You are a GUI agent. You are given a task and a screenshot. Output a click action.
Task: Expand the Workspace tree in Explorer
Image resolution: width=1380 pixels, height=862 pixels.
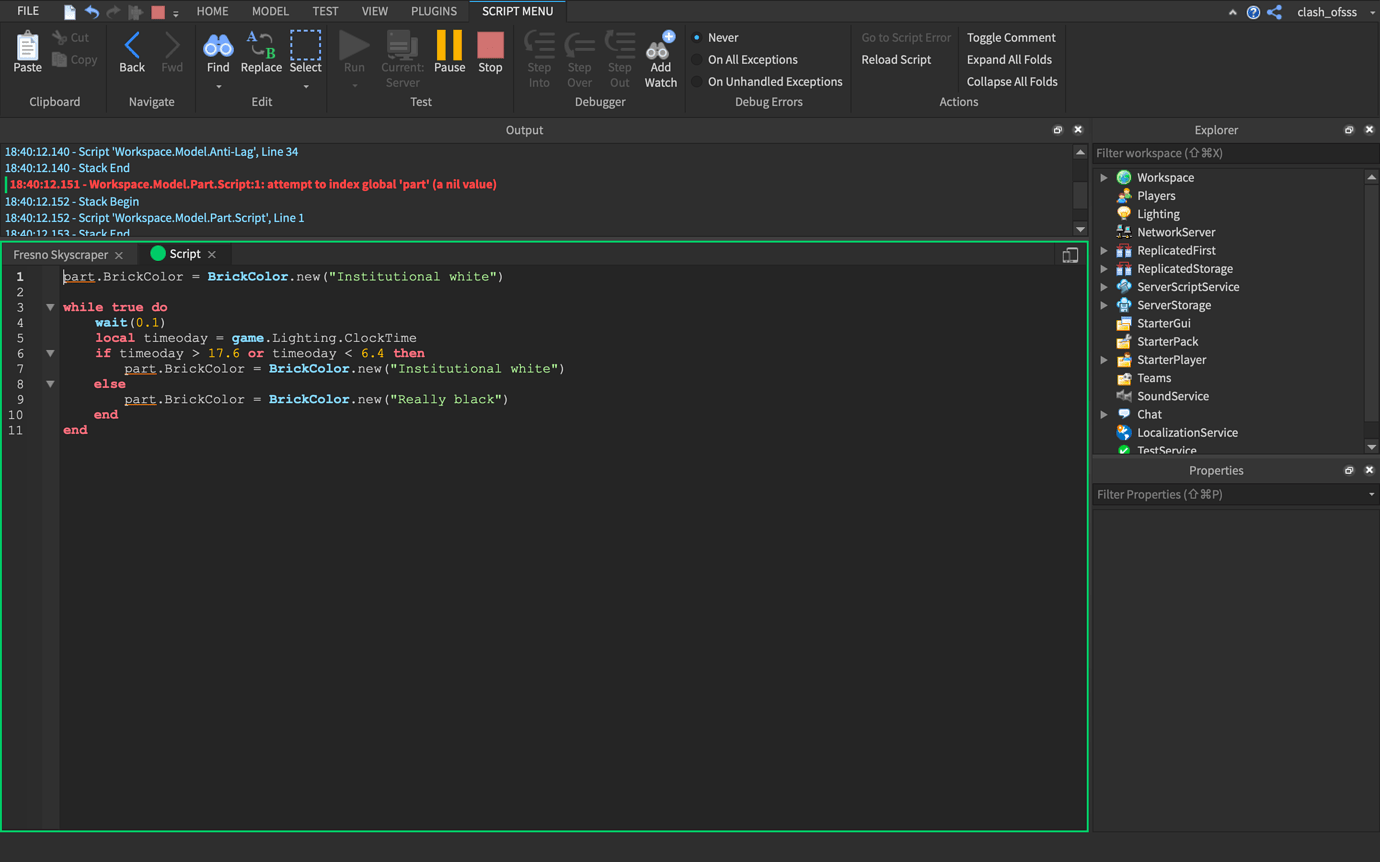click(x=1104, y=177)
